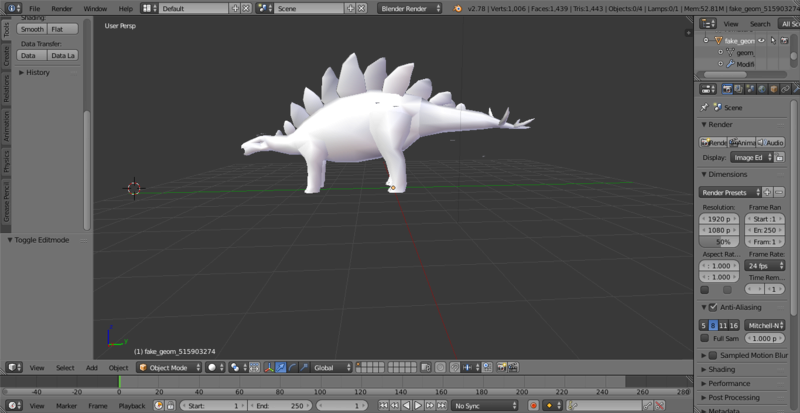
Task: Click the Data La (layout) button
Action: coord(63,55)
